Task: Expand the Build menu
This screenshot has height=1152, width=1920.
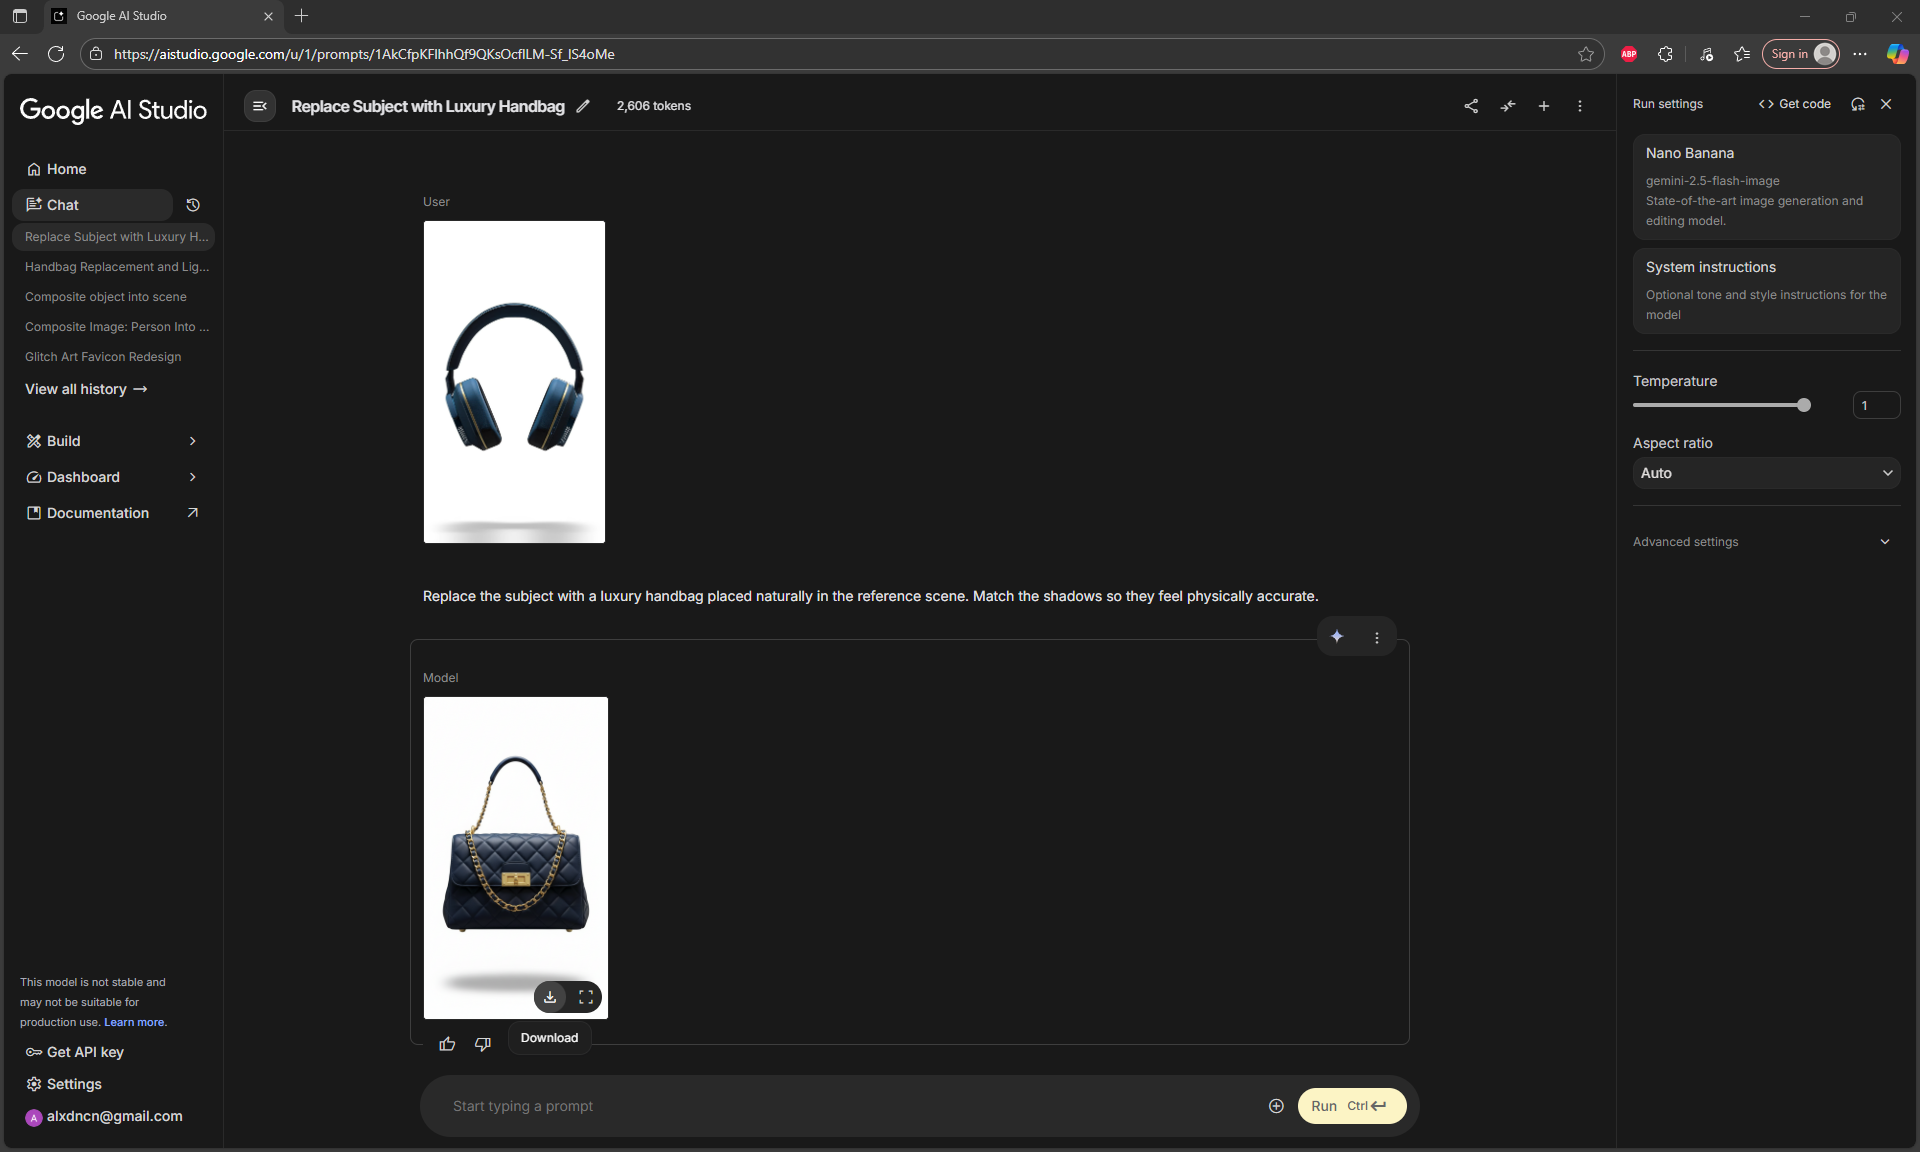Action: pos(112,441)
